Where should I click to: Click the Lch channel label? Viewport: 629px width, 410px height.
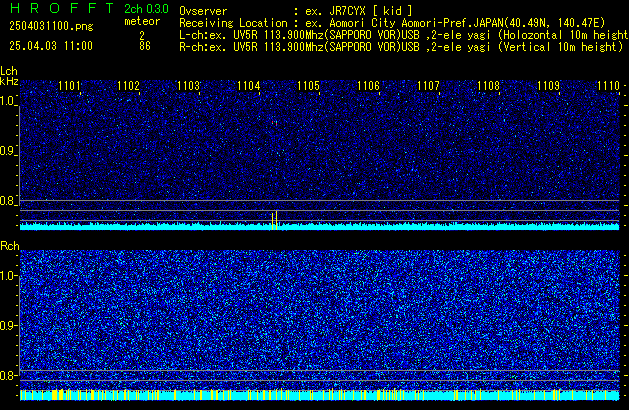9,71
